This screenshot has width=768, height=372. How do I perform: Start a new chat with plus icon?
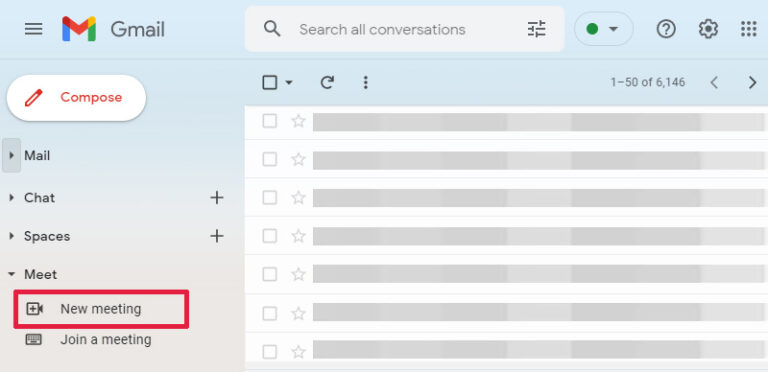point(216,198)
